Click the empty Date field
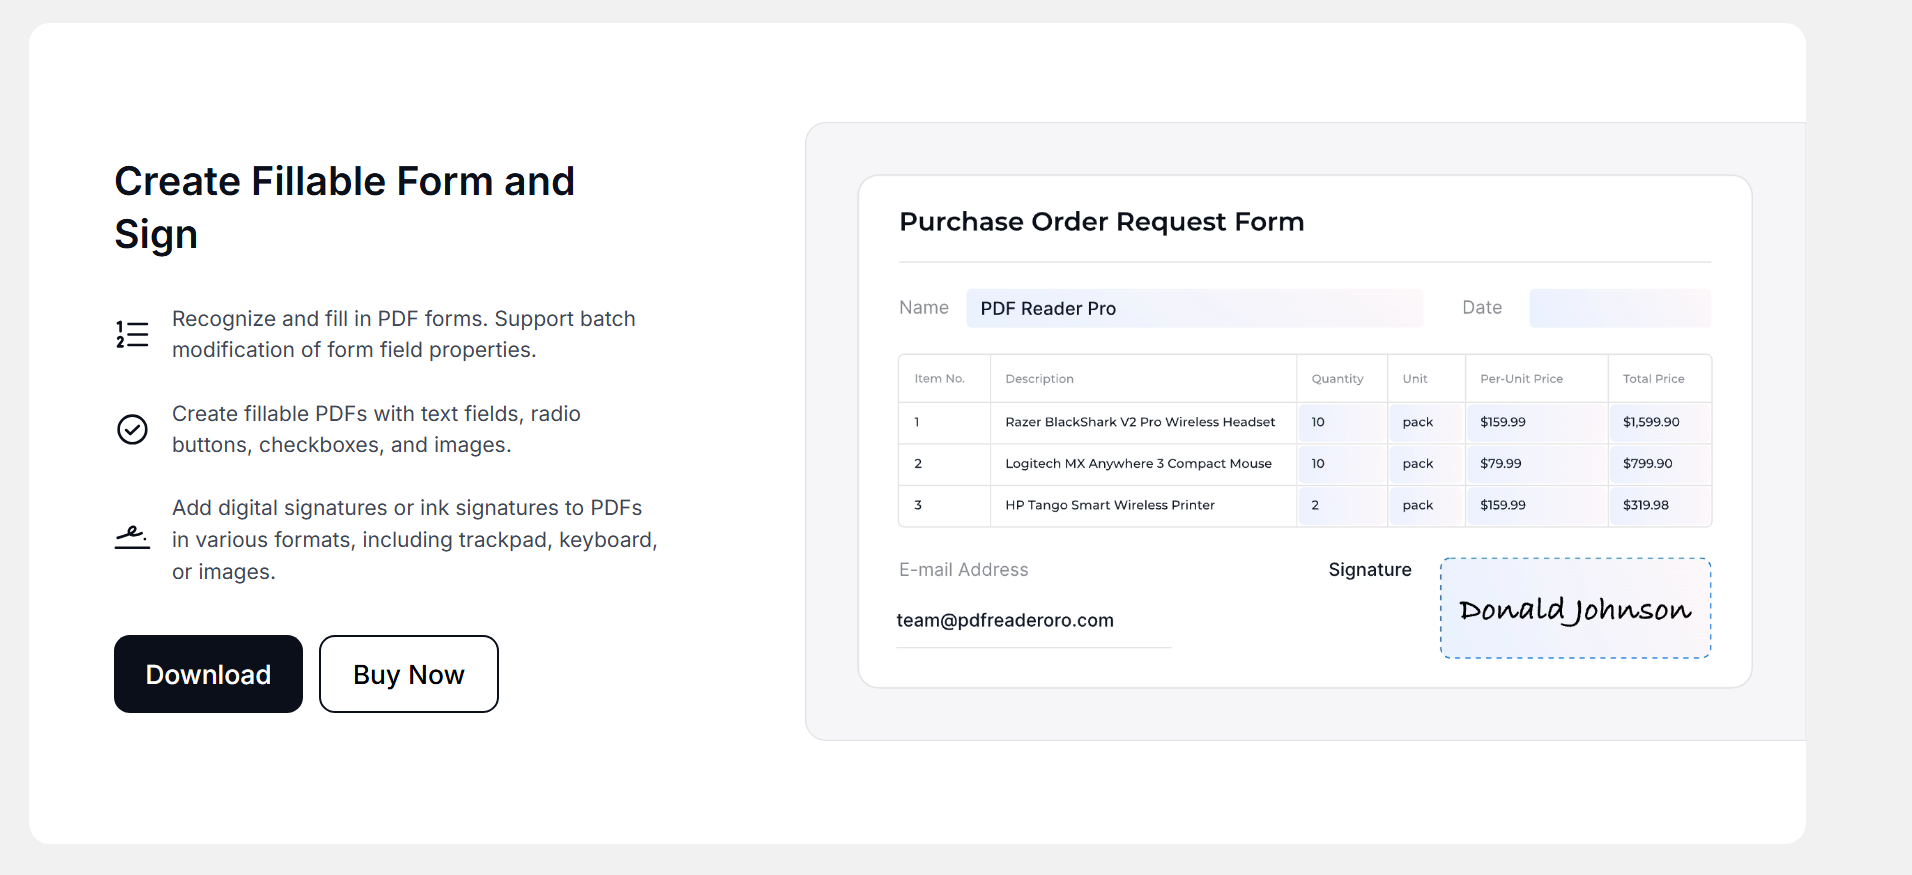The height and width of the screenshot is (875, 1912). (1620, 308)
